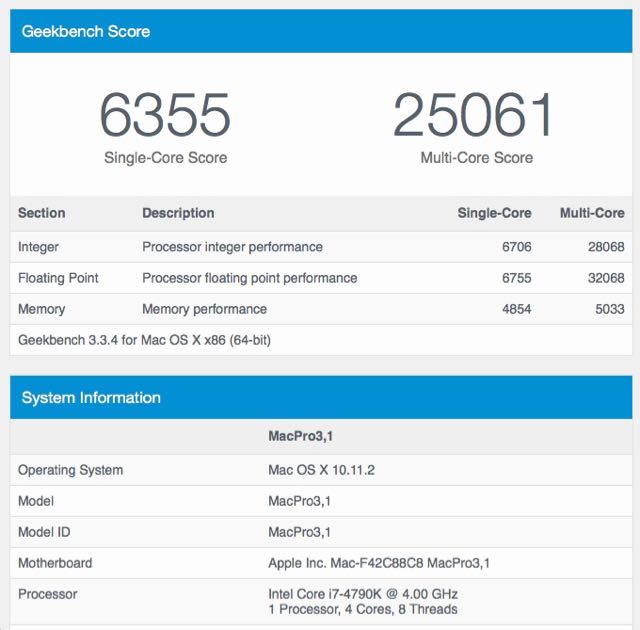Select the multi-core score 25061
640x630 pixels.
(x=473, y=115)
